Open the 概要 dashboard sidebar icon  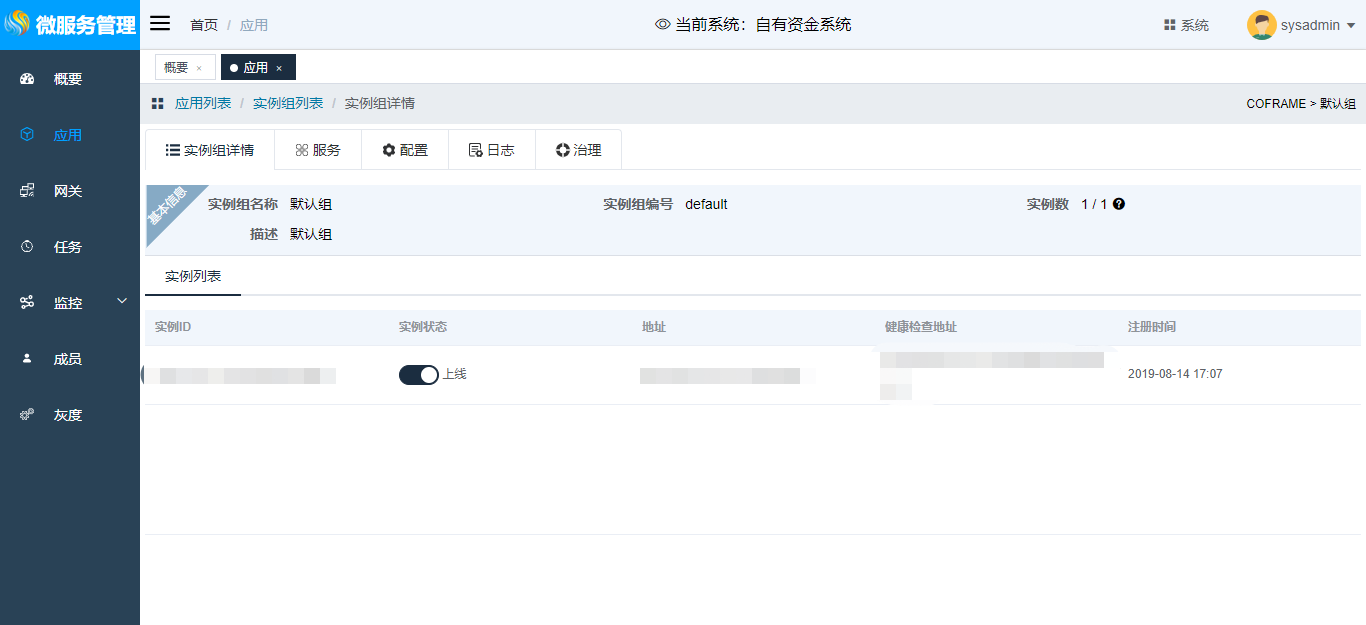(x=28, y=79)
